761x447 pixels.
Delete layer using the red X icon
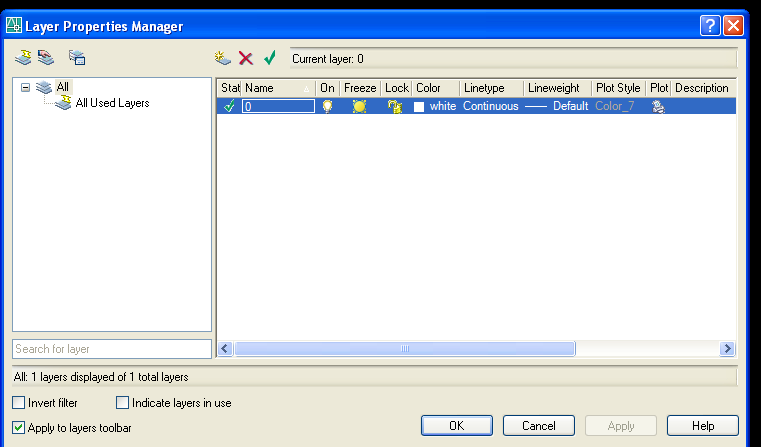(x=246, y=59)
